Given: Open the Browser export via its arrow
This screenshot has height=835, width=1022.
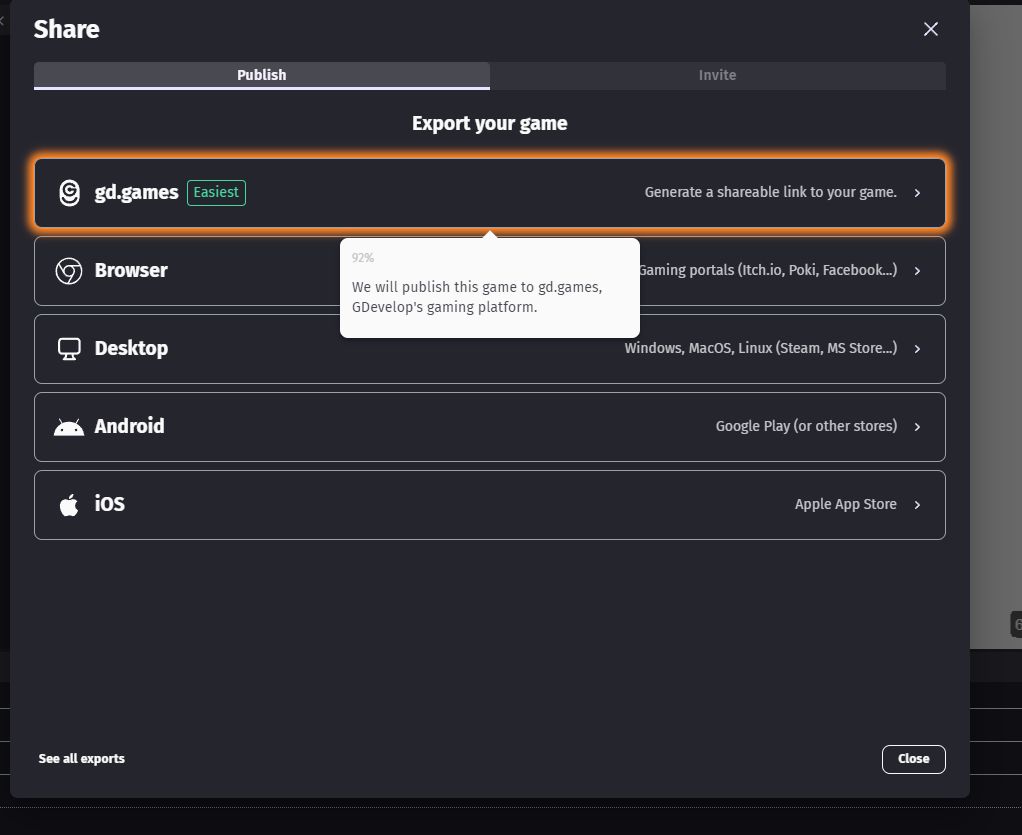Looking at the screenshot, I should click(x=917, y=271).
